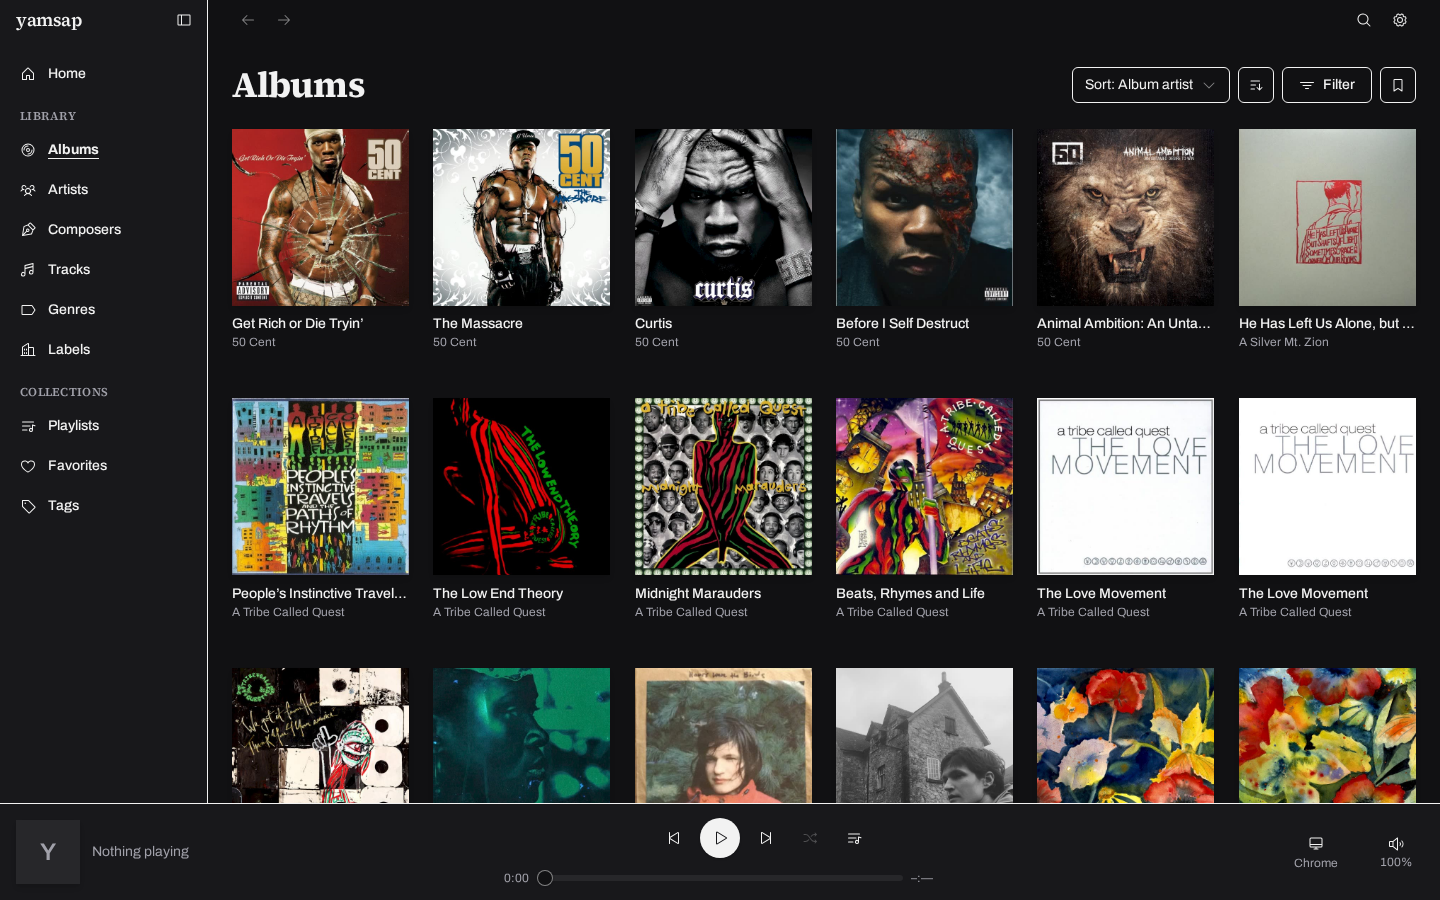Skip to previous track
Viewport: 1440px width, 900px height.
point(674,838)
